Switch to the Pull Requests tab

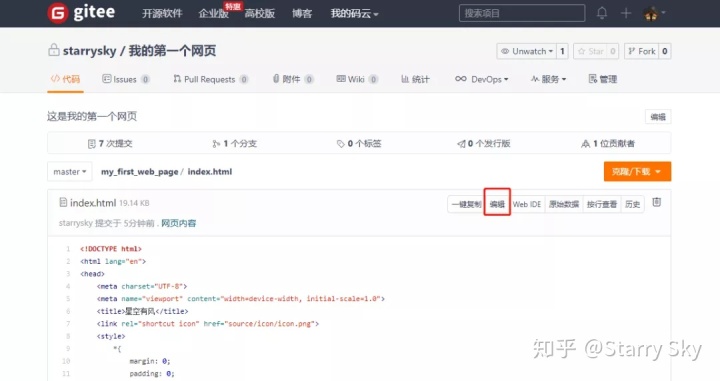point(211,79)
